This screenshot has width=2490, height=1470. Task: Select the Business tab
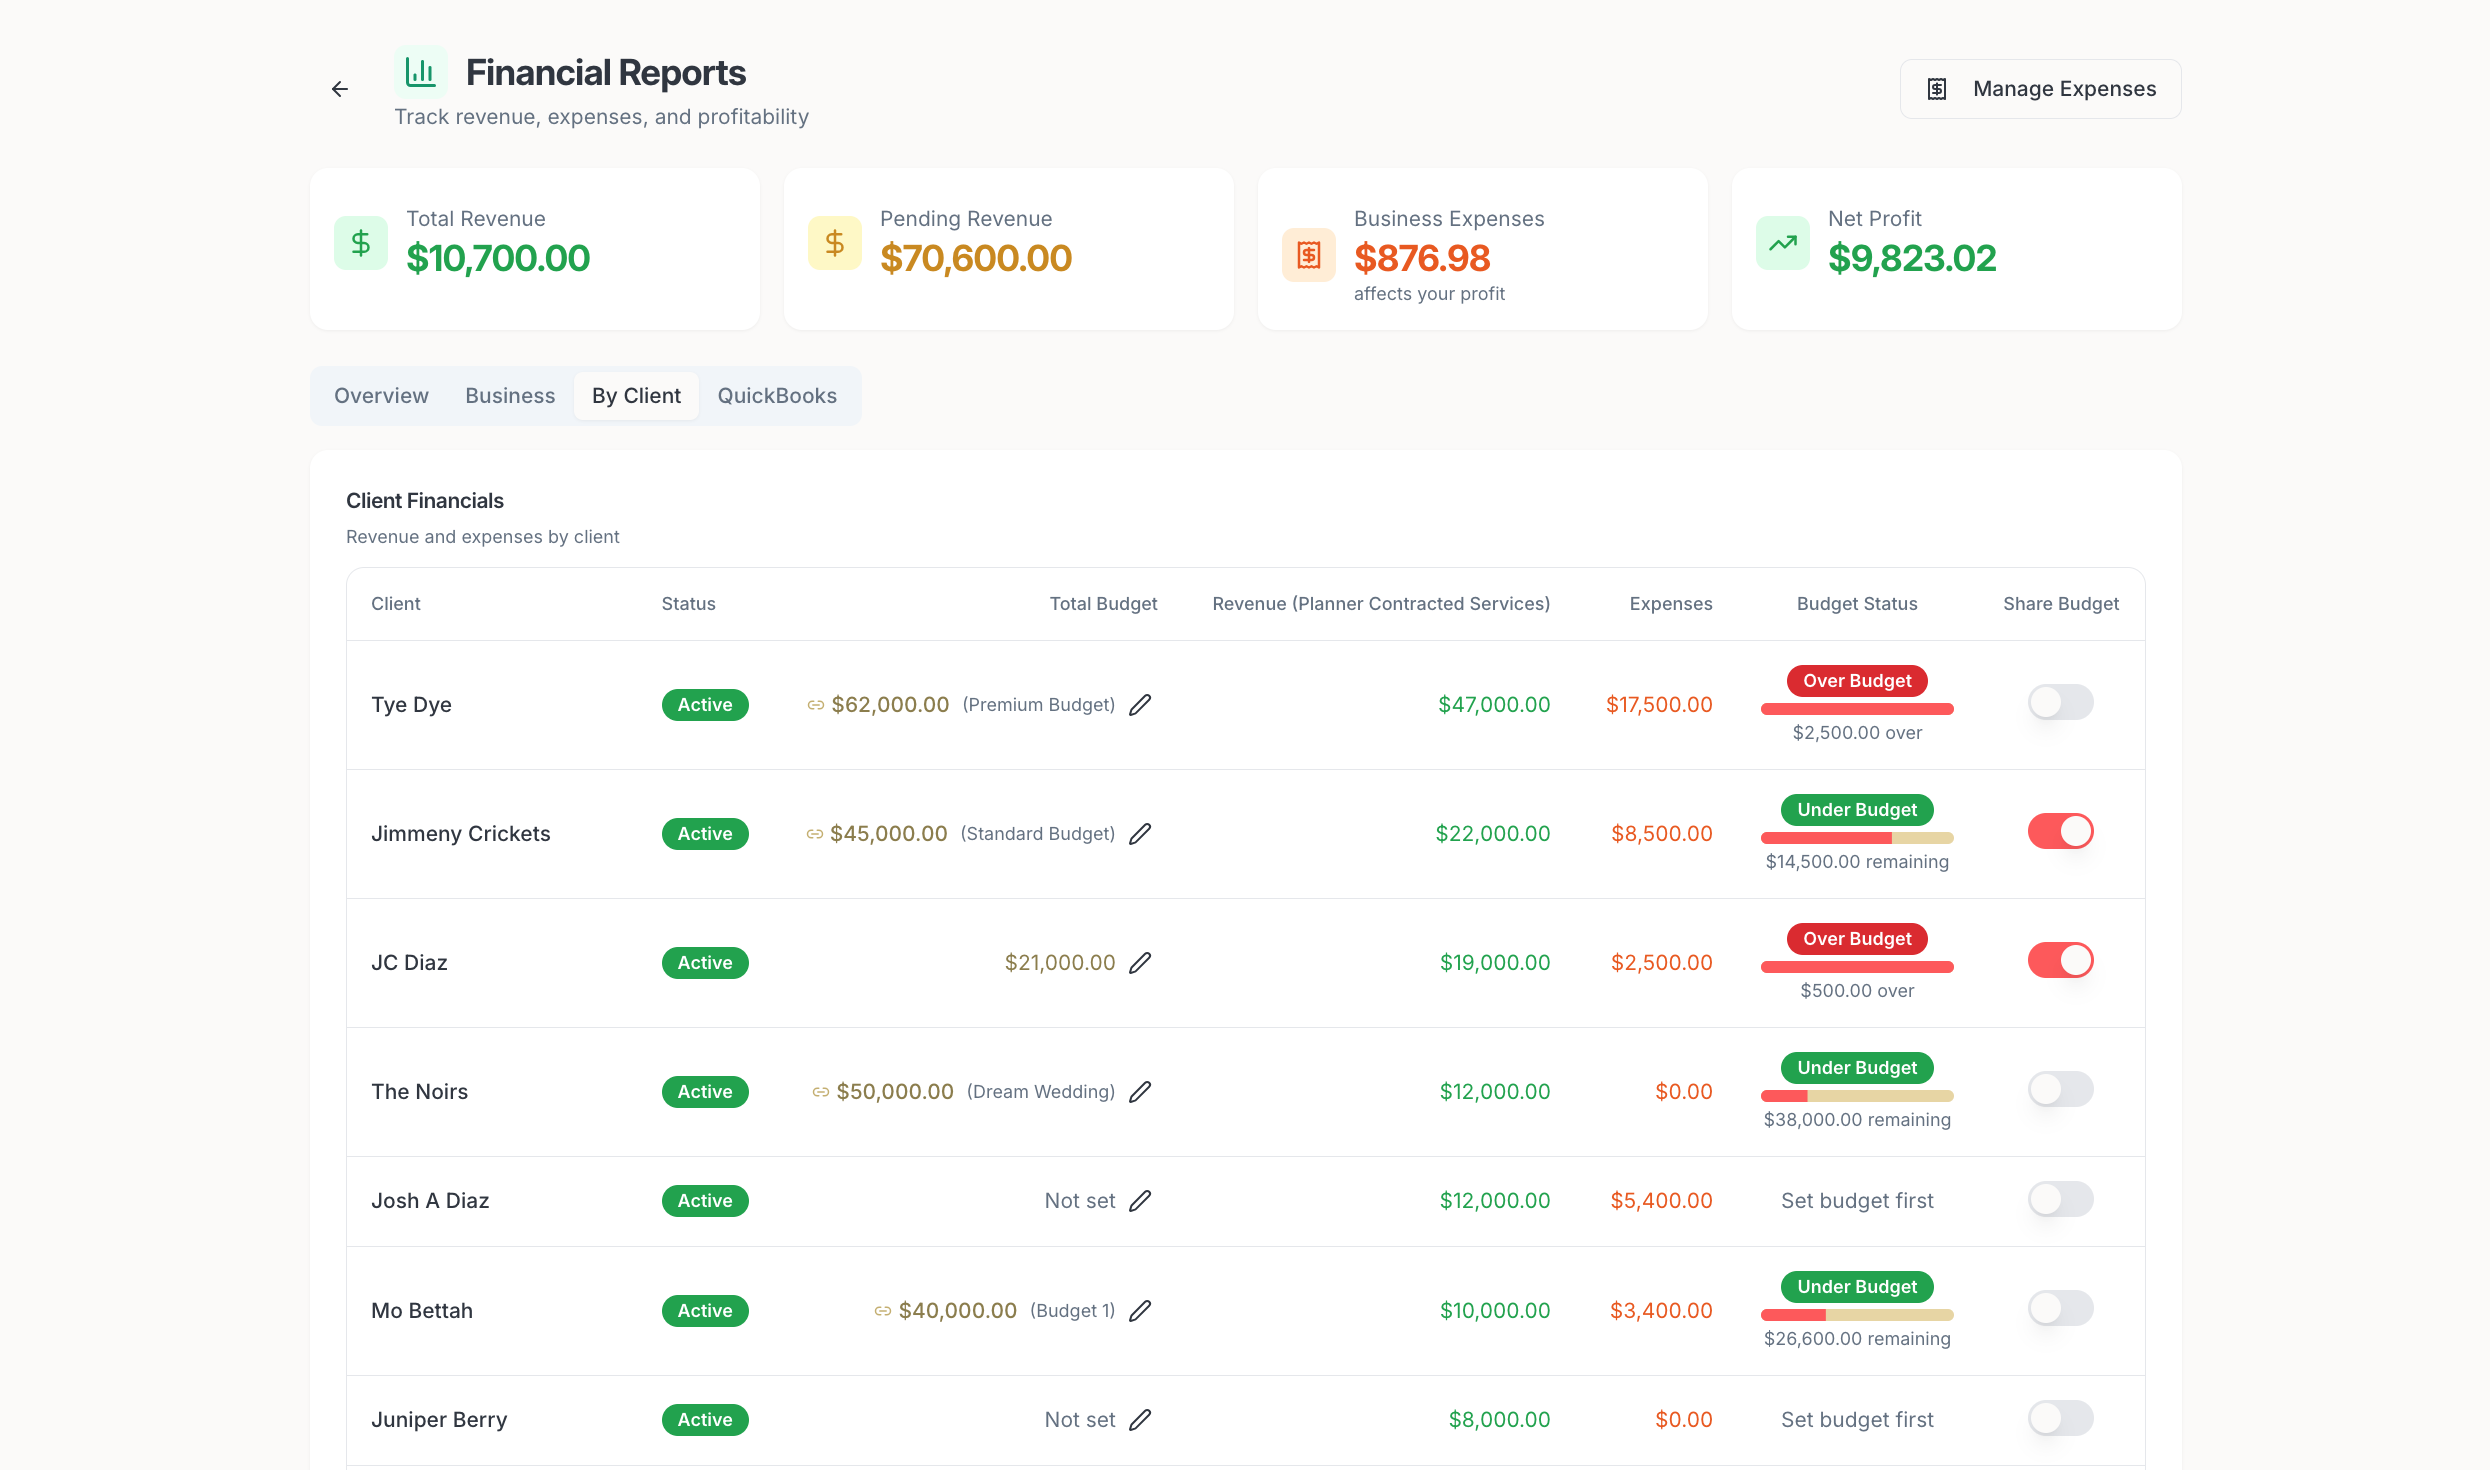tap(510, 396)
